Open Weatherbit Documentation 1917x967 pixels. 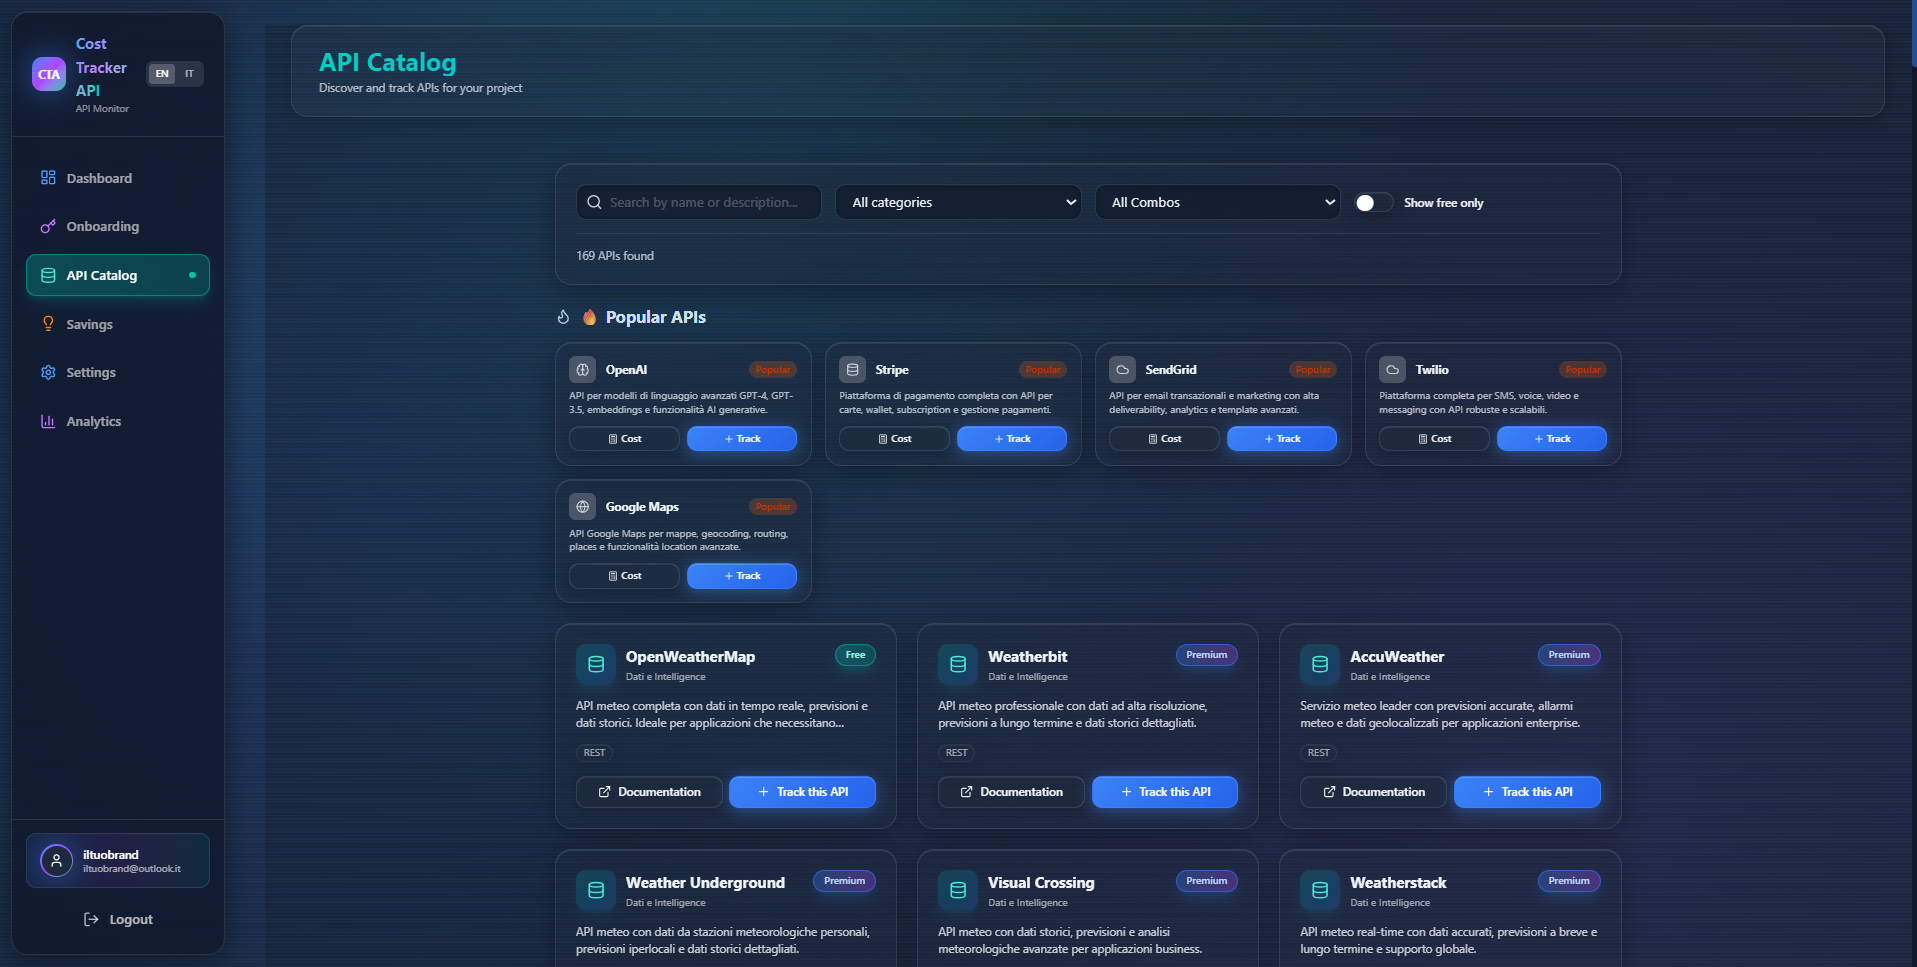pos(1010,791)
